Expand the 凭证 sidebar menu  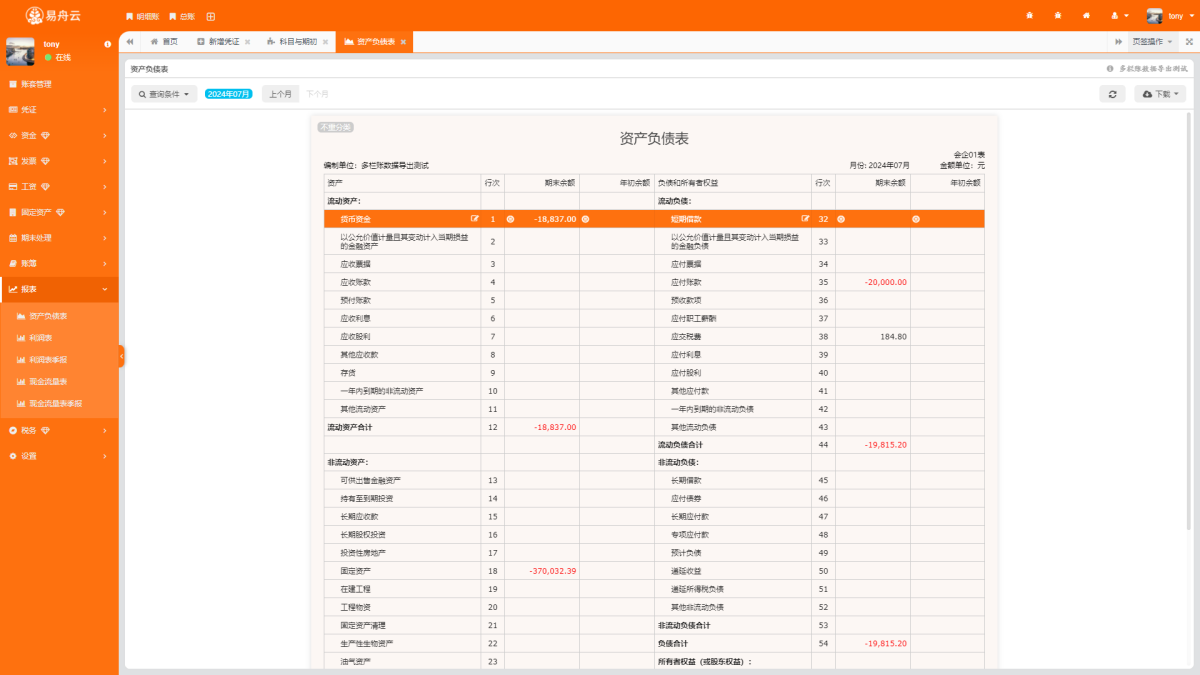point(59,110)
